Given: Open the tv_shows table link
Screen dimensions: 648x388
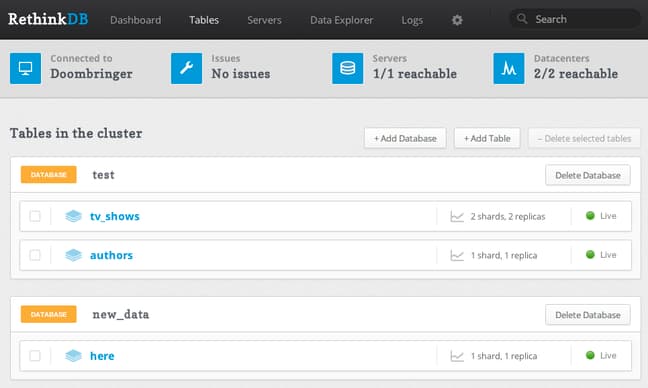Looking at the screenshot, I should click(x=115, y=216).
